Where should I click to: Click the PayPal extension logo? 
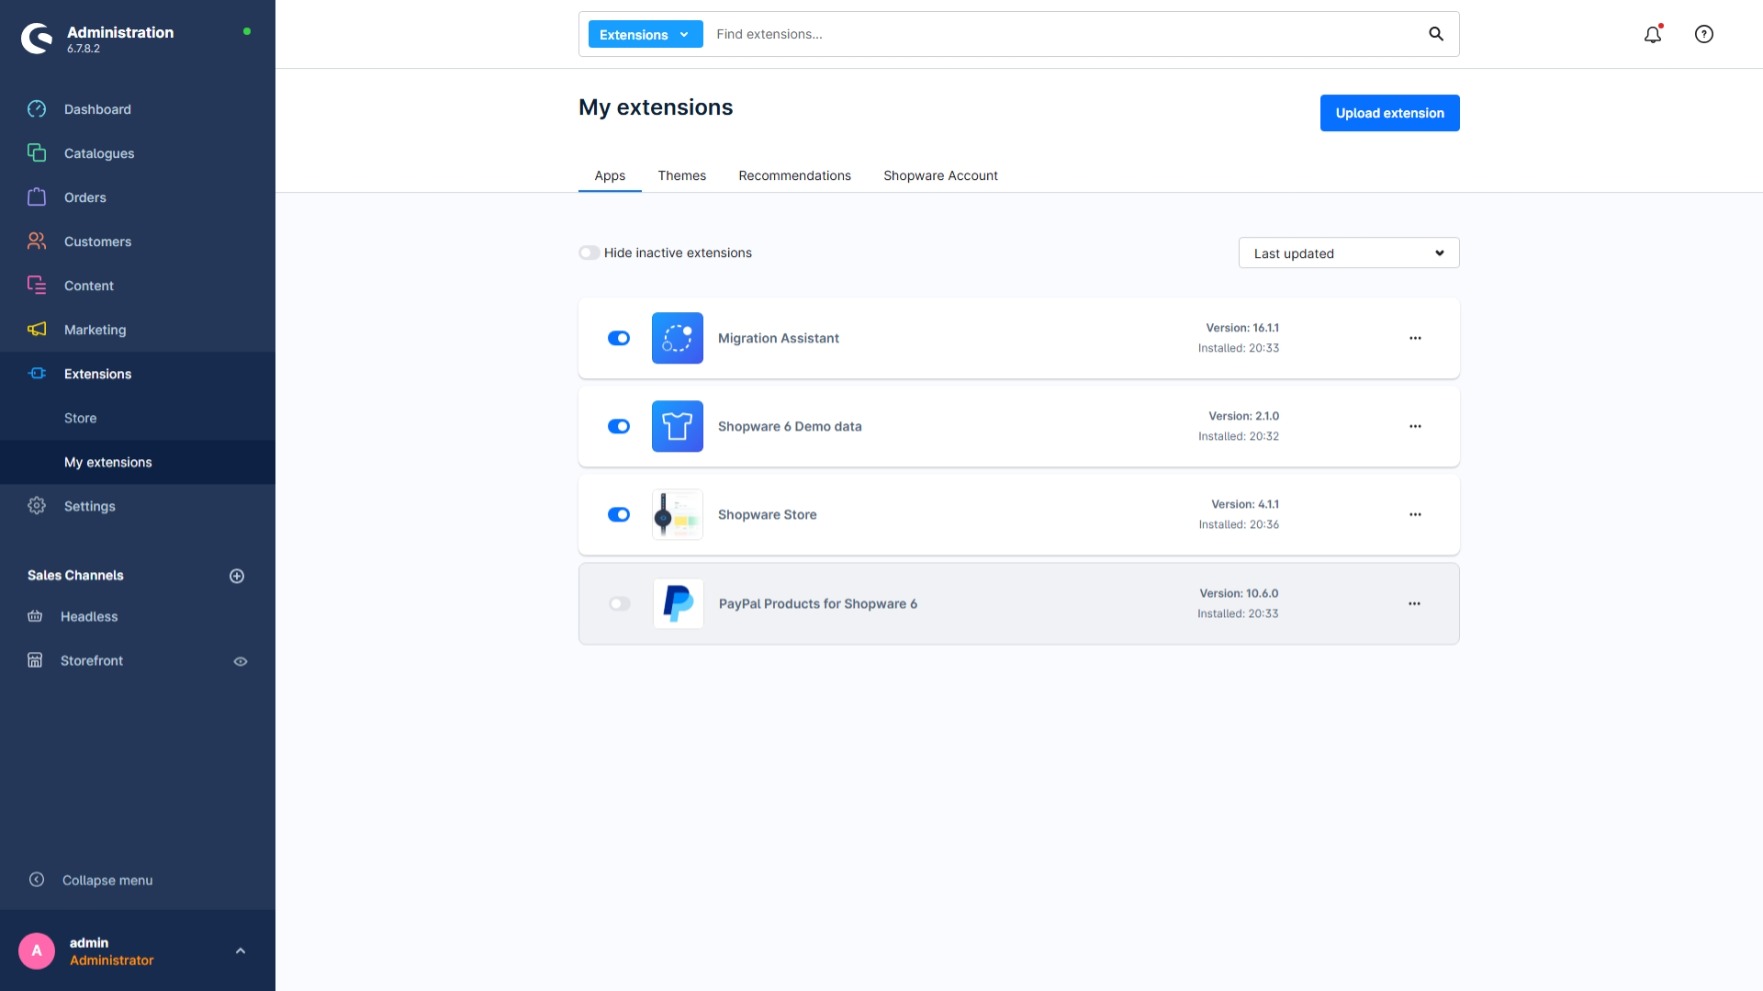678,604
